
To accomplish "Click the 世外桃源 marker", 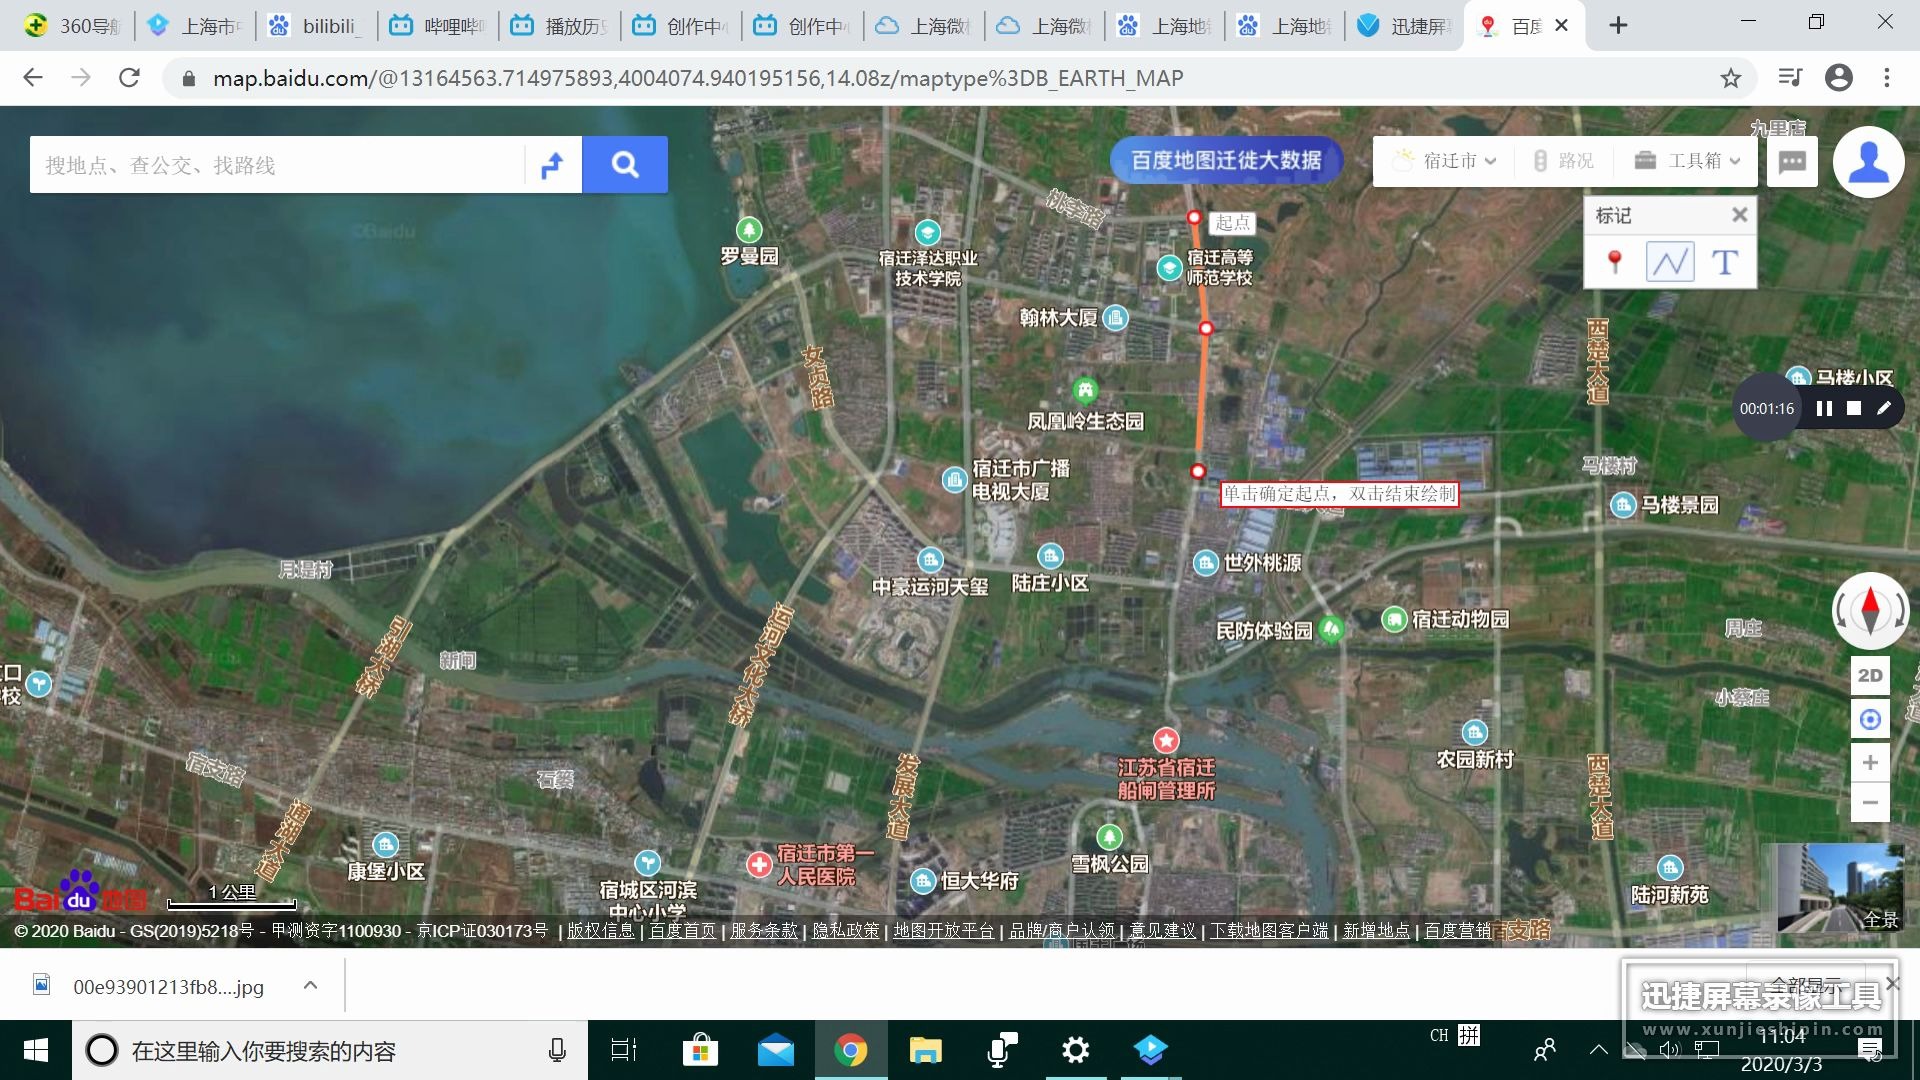I will (x=1206, y=563).
